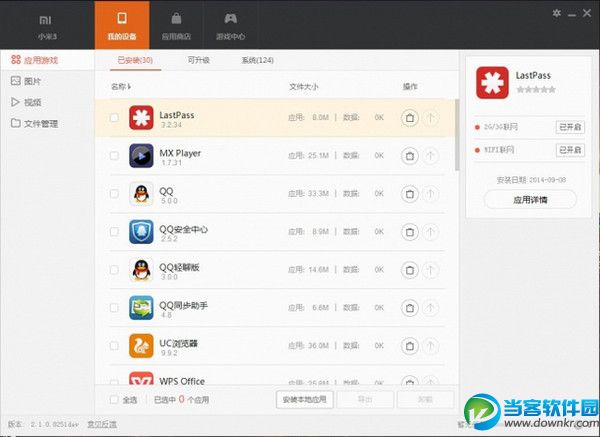The image size is (600, 437).
Task: Check the LastPass row checkbox
Action: coord(114,117)
